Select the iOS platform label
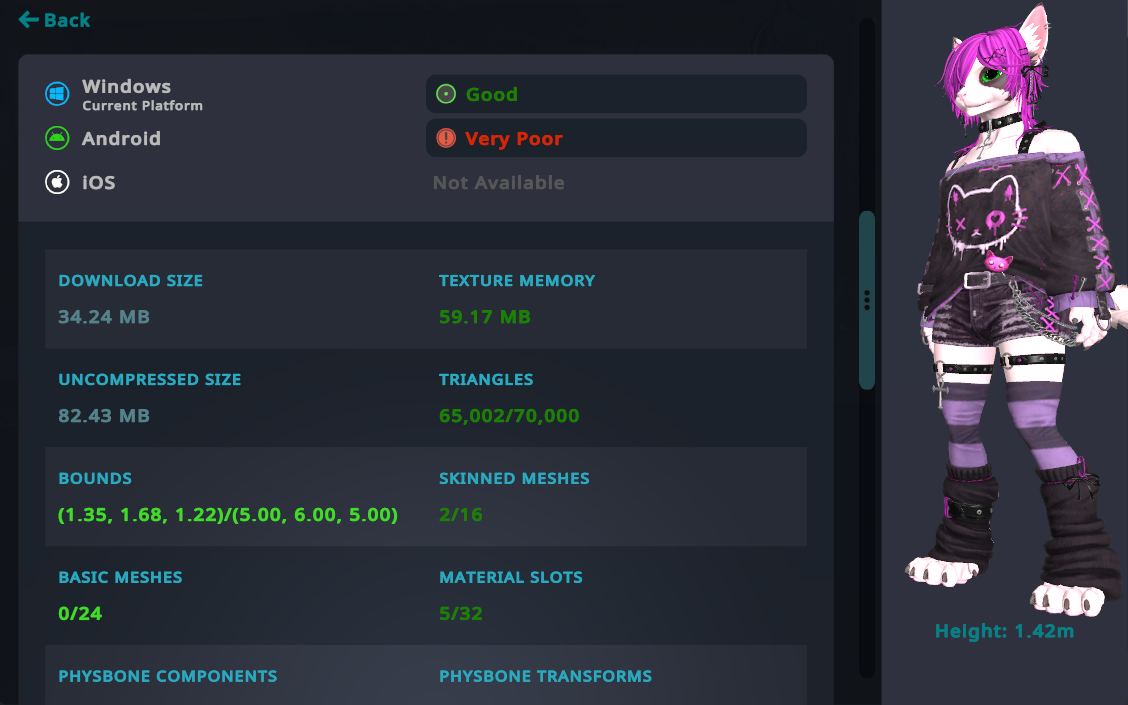 point(99,183)
